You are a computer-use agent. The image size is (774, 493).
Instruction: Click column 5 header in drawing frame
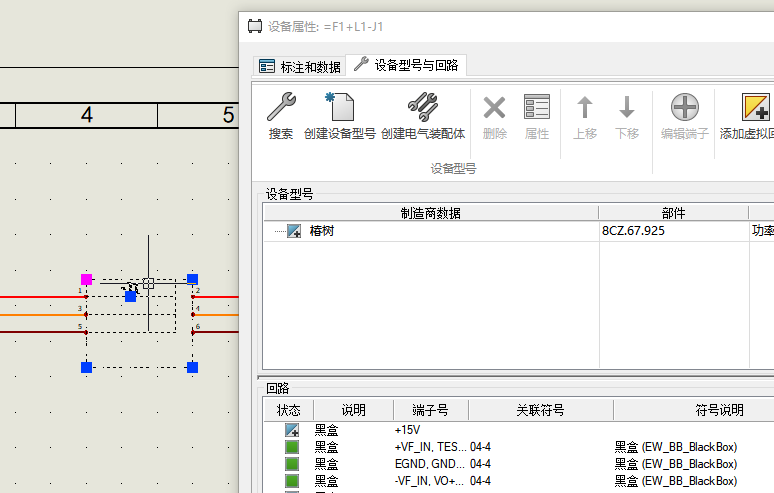click(228, 115)
